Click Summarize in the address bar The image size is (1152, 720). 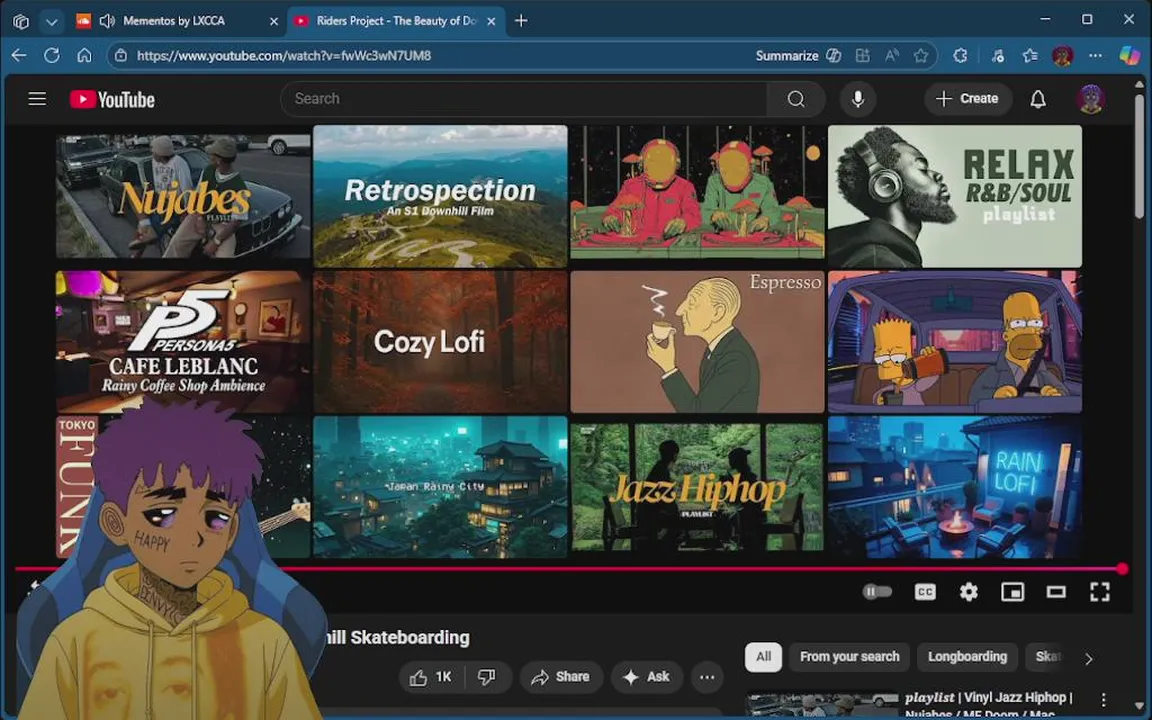[x=786, y=55]
